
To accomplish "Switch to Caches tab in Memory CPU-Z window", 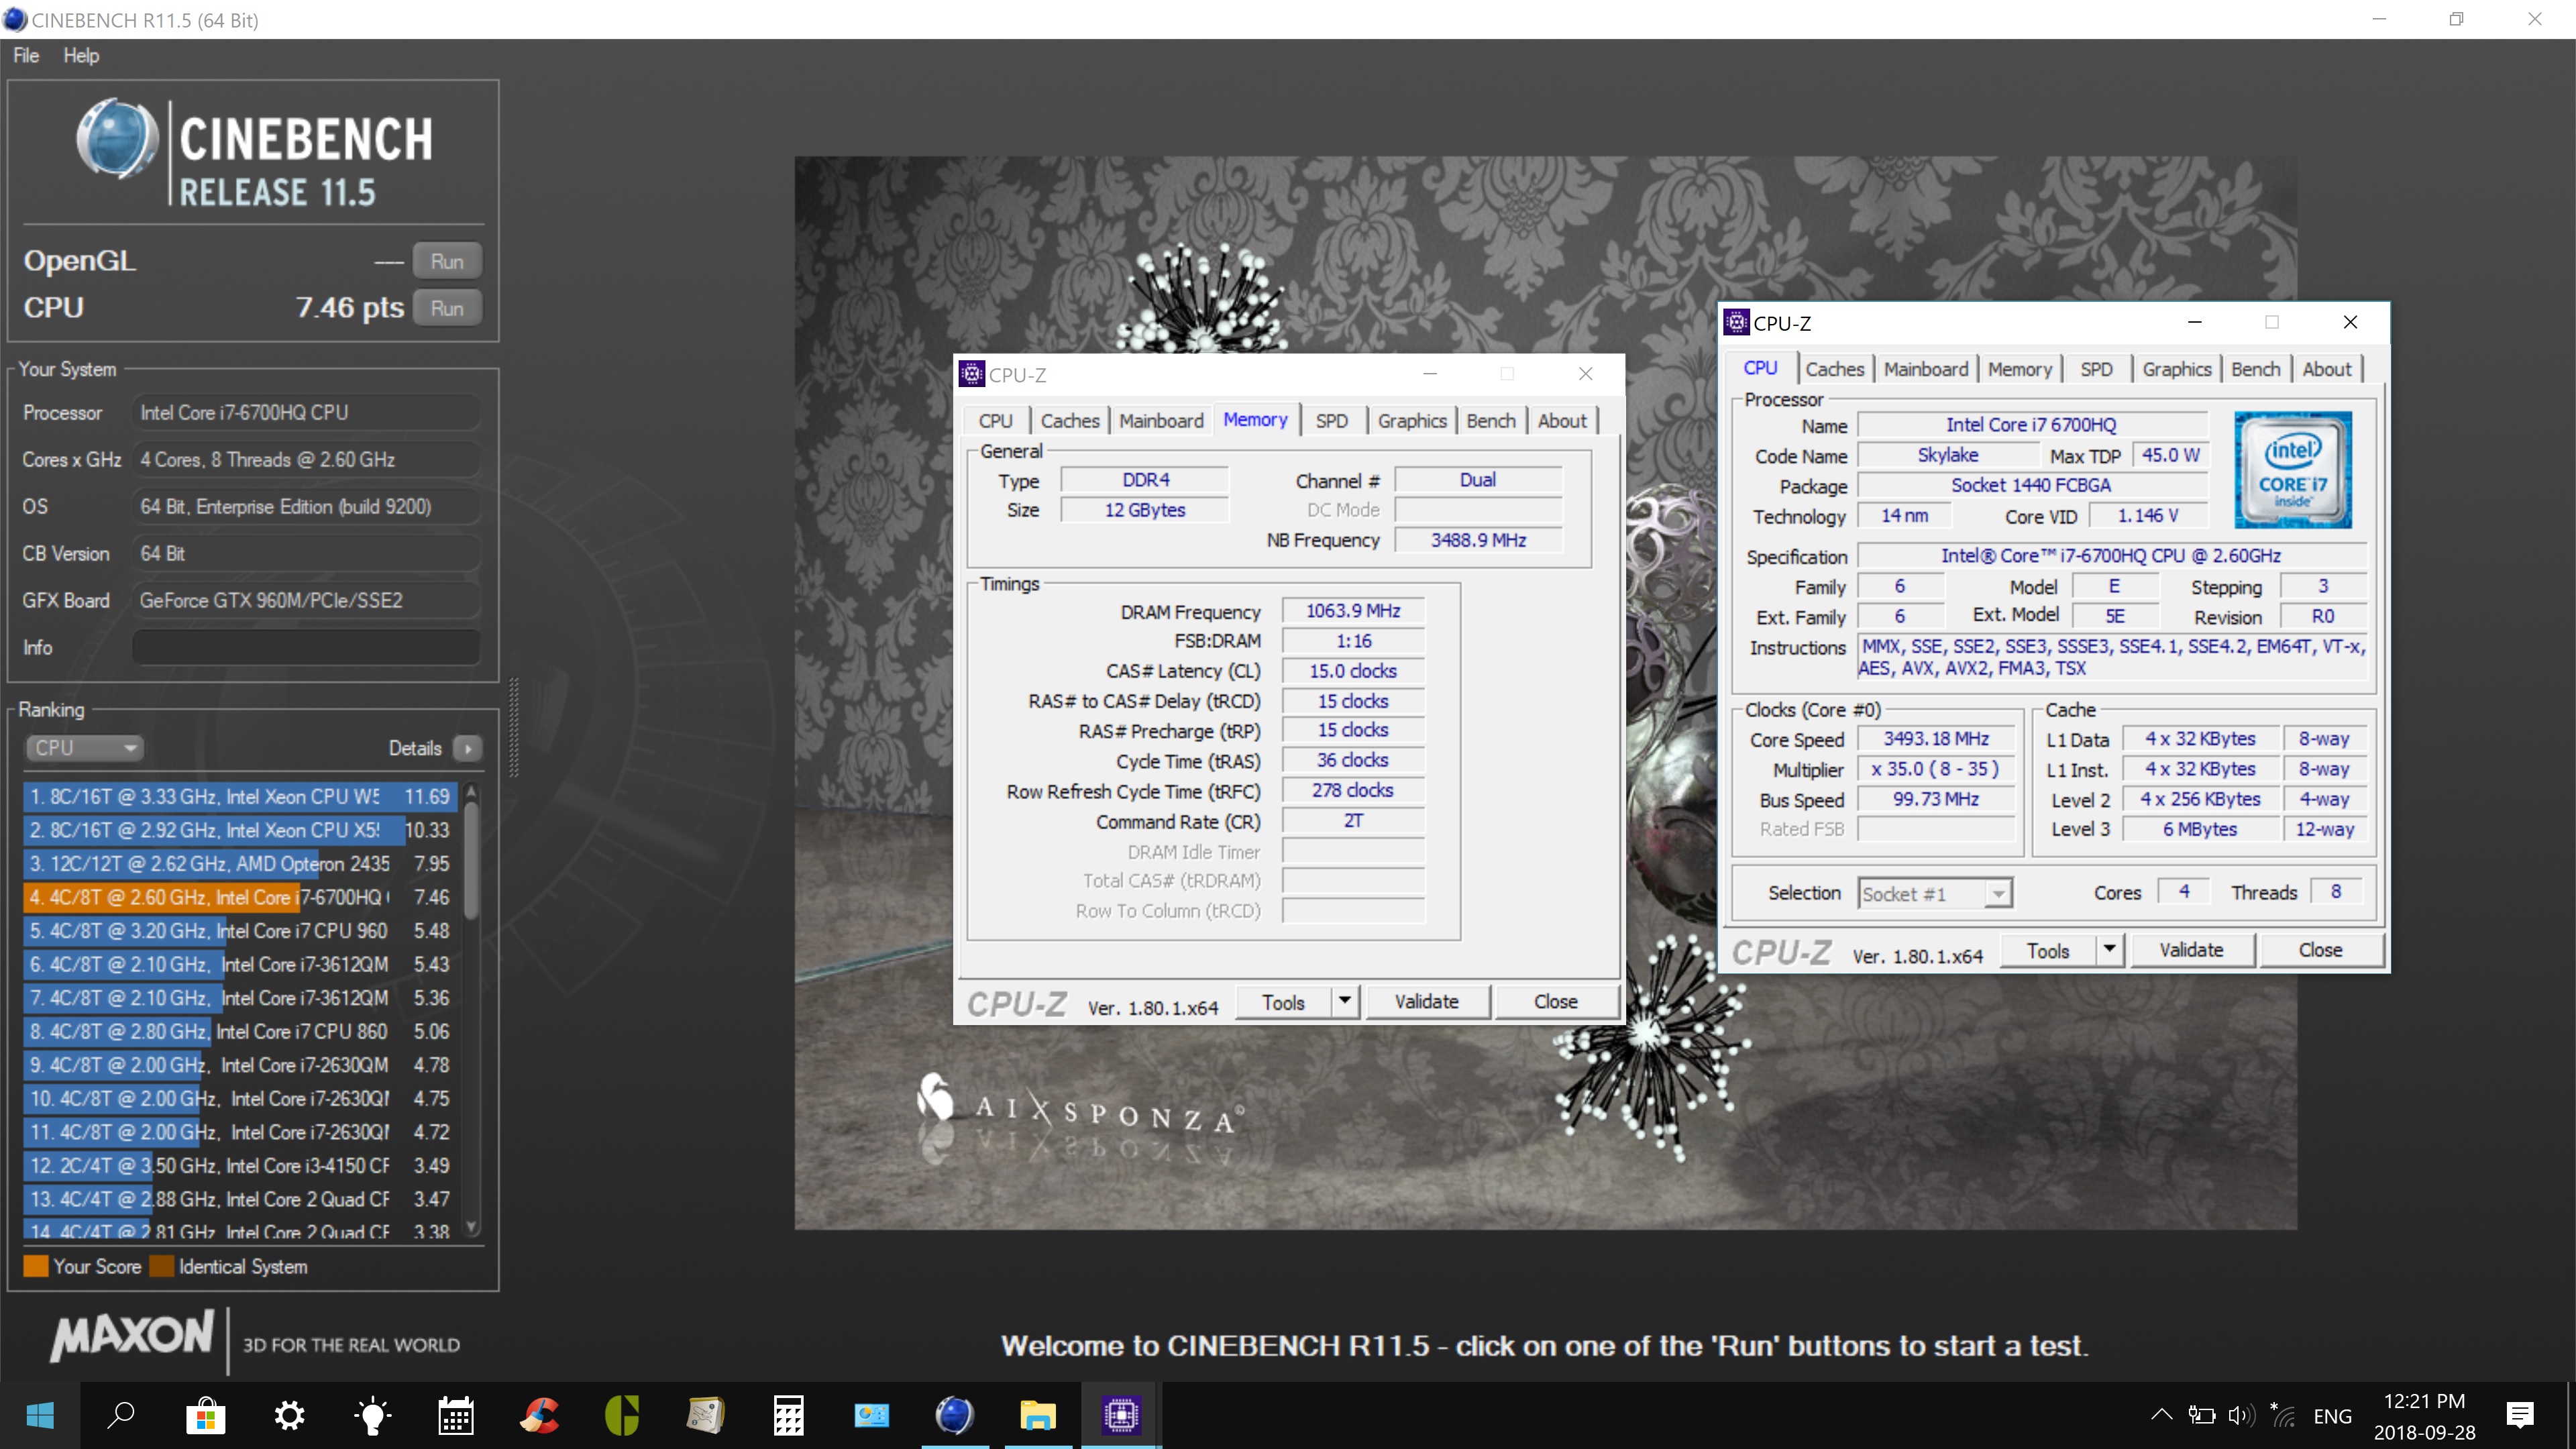I will (x=1069, y=421).
